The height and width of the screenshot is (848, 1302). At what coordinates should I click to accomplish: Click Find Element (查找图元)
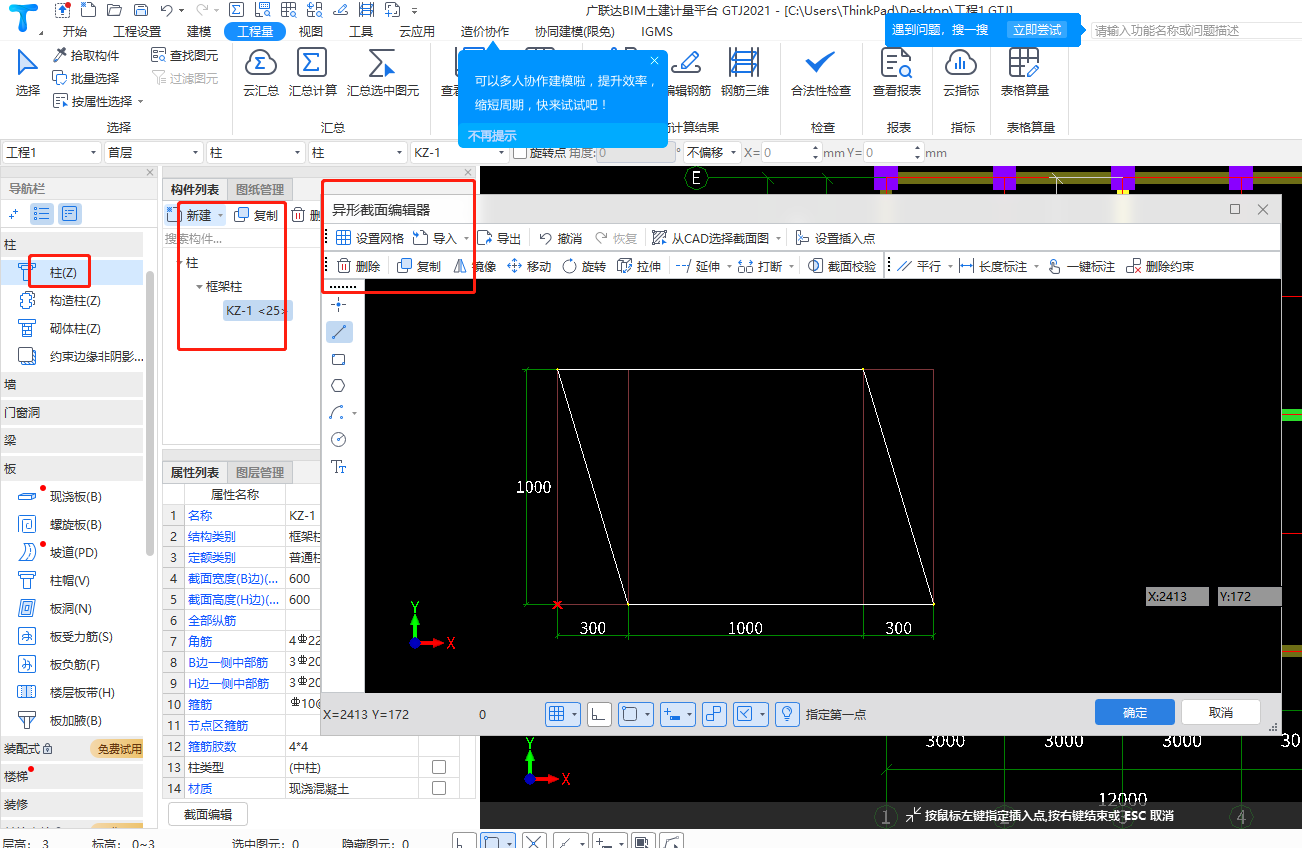[185, 55]
